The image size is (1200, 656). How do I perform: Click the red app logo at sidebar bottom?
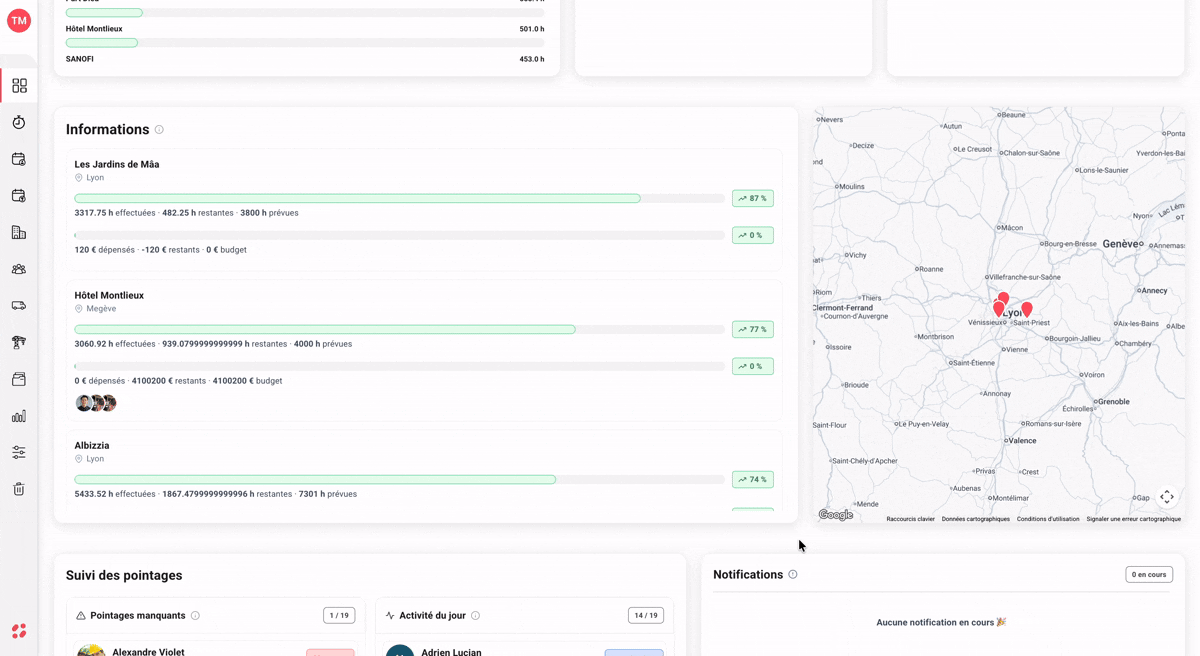[x=19, y=631]
